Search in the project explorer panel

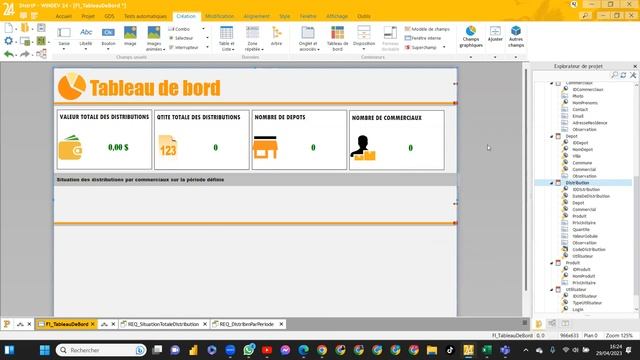tap(614, 75)
